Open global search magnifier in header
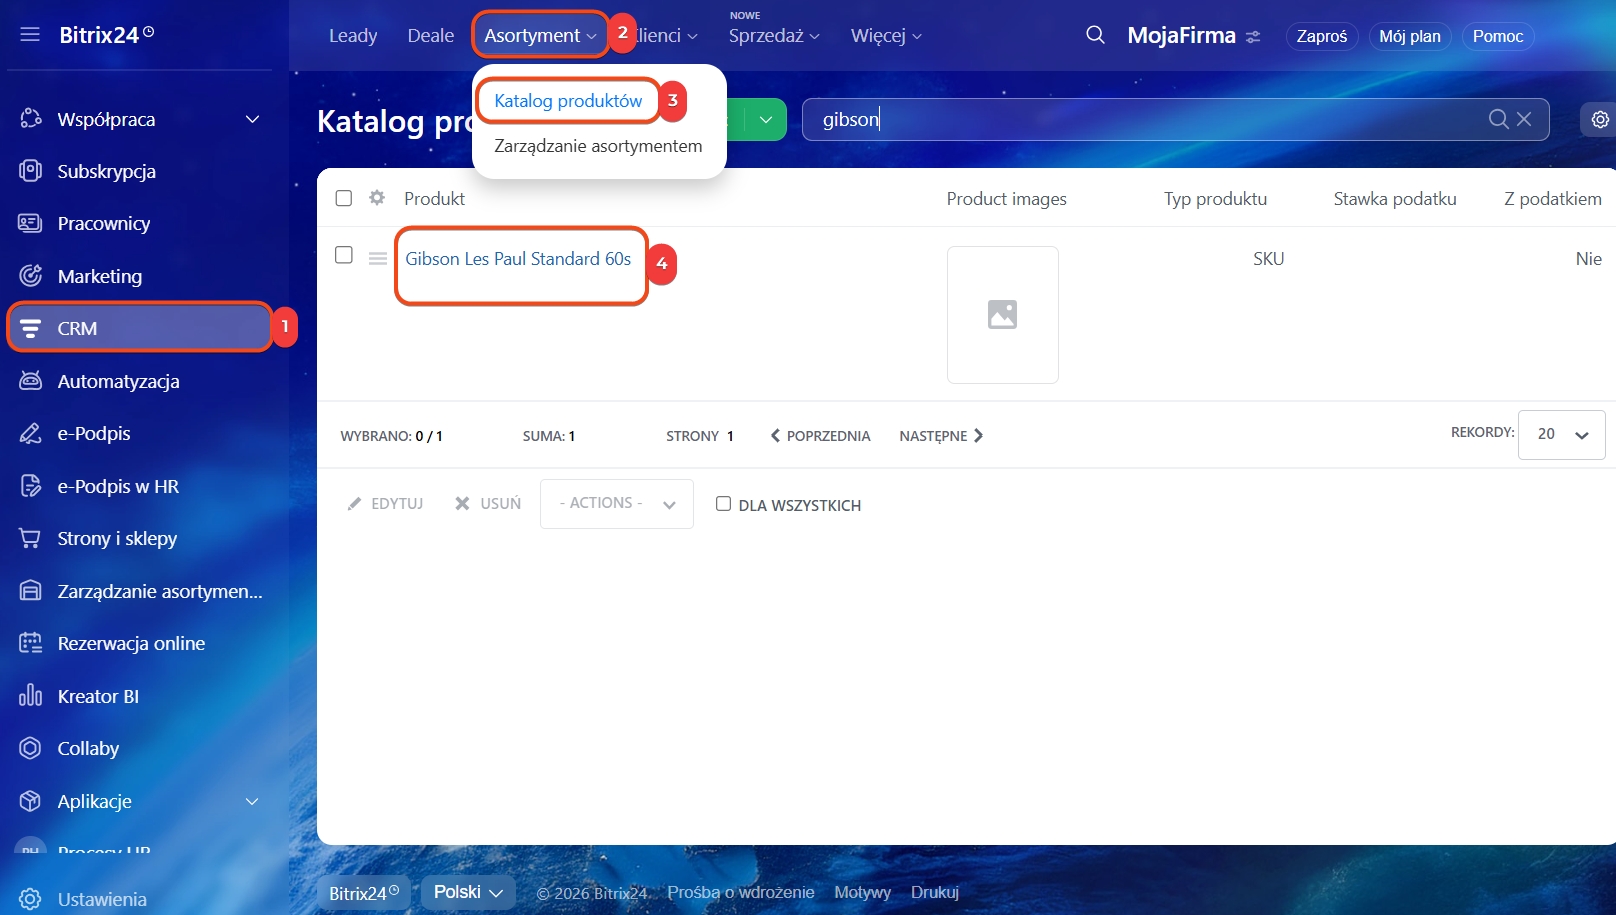 pos(1096,35)
